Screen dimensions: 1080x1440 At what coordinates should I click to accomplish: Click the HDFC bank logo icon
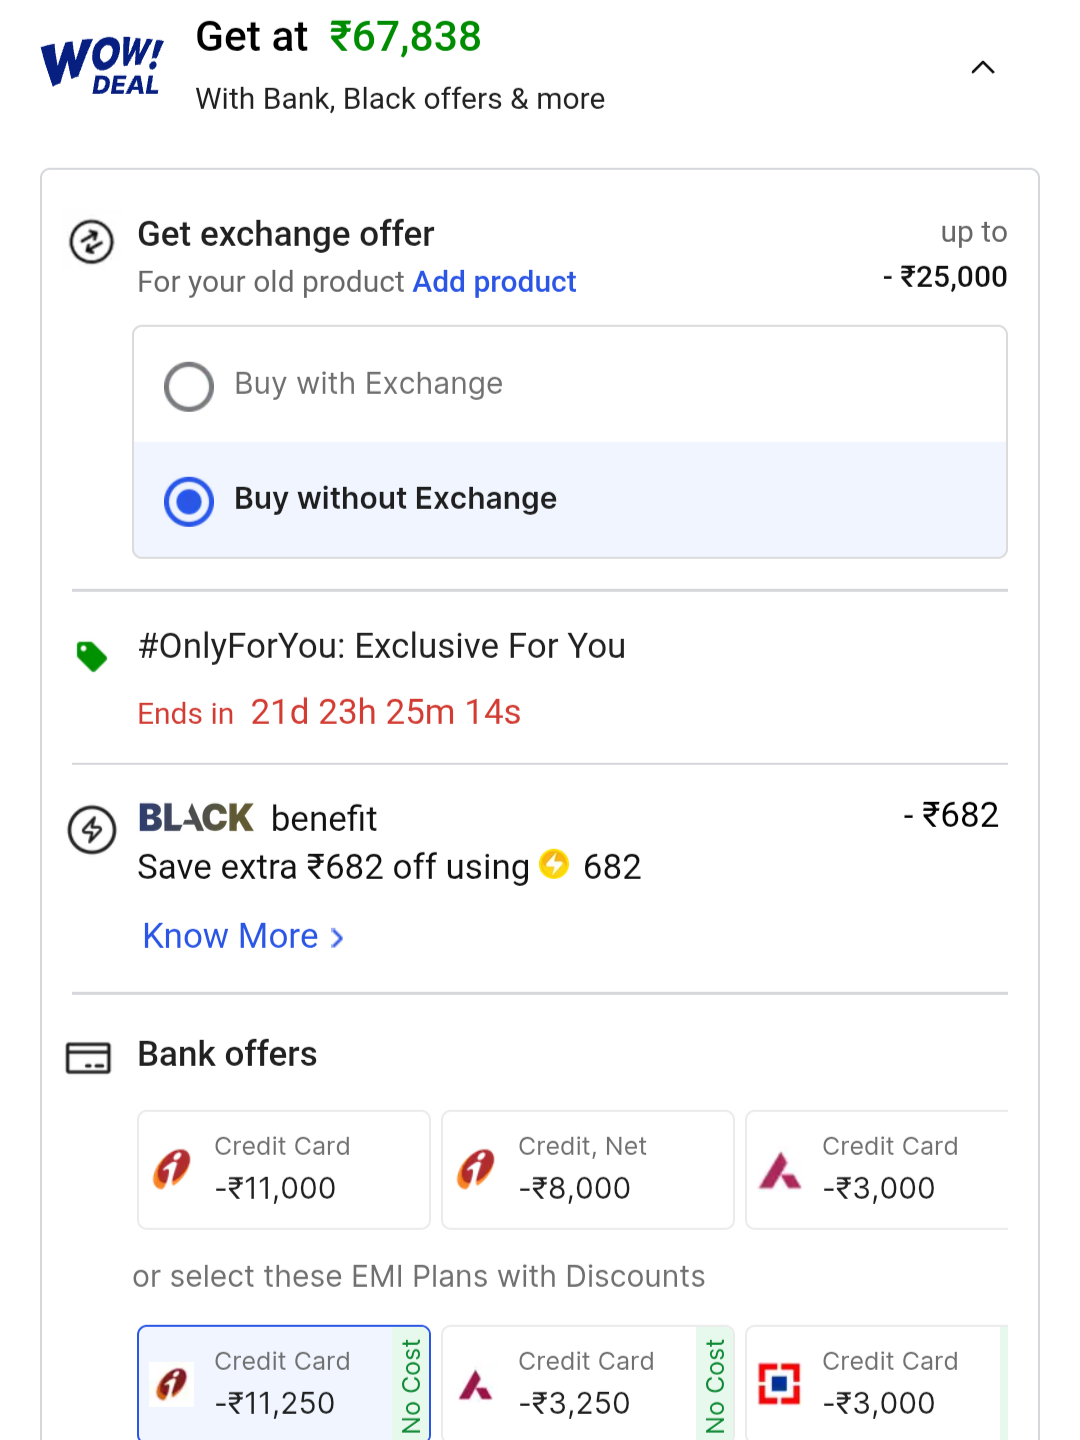pos(779,1384)
